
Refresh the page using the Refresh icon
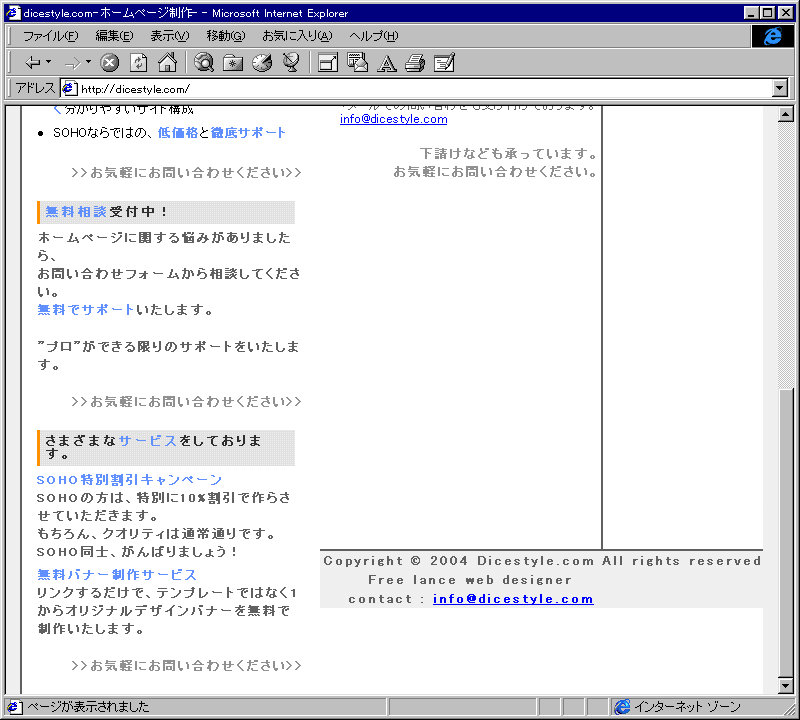[x=138, y=63]
